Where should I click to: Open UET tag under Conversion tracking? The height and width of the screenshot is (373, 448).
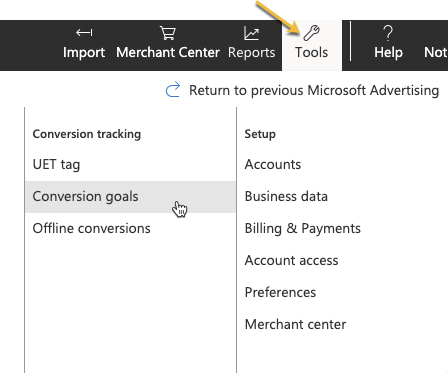tap(56, 165)
